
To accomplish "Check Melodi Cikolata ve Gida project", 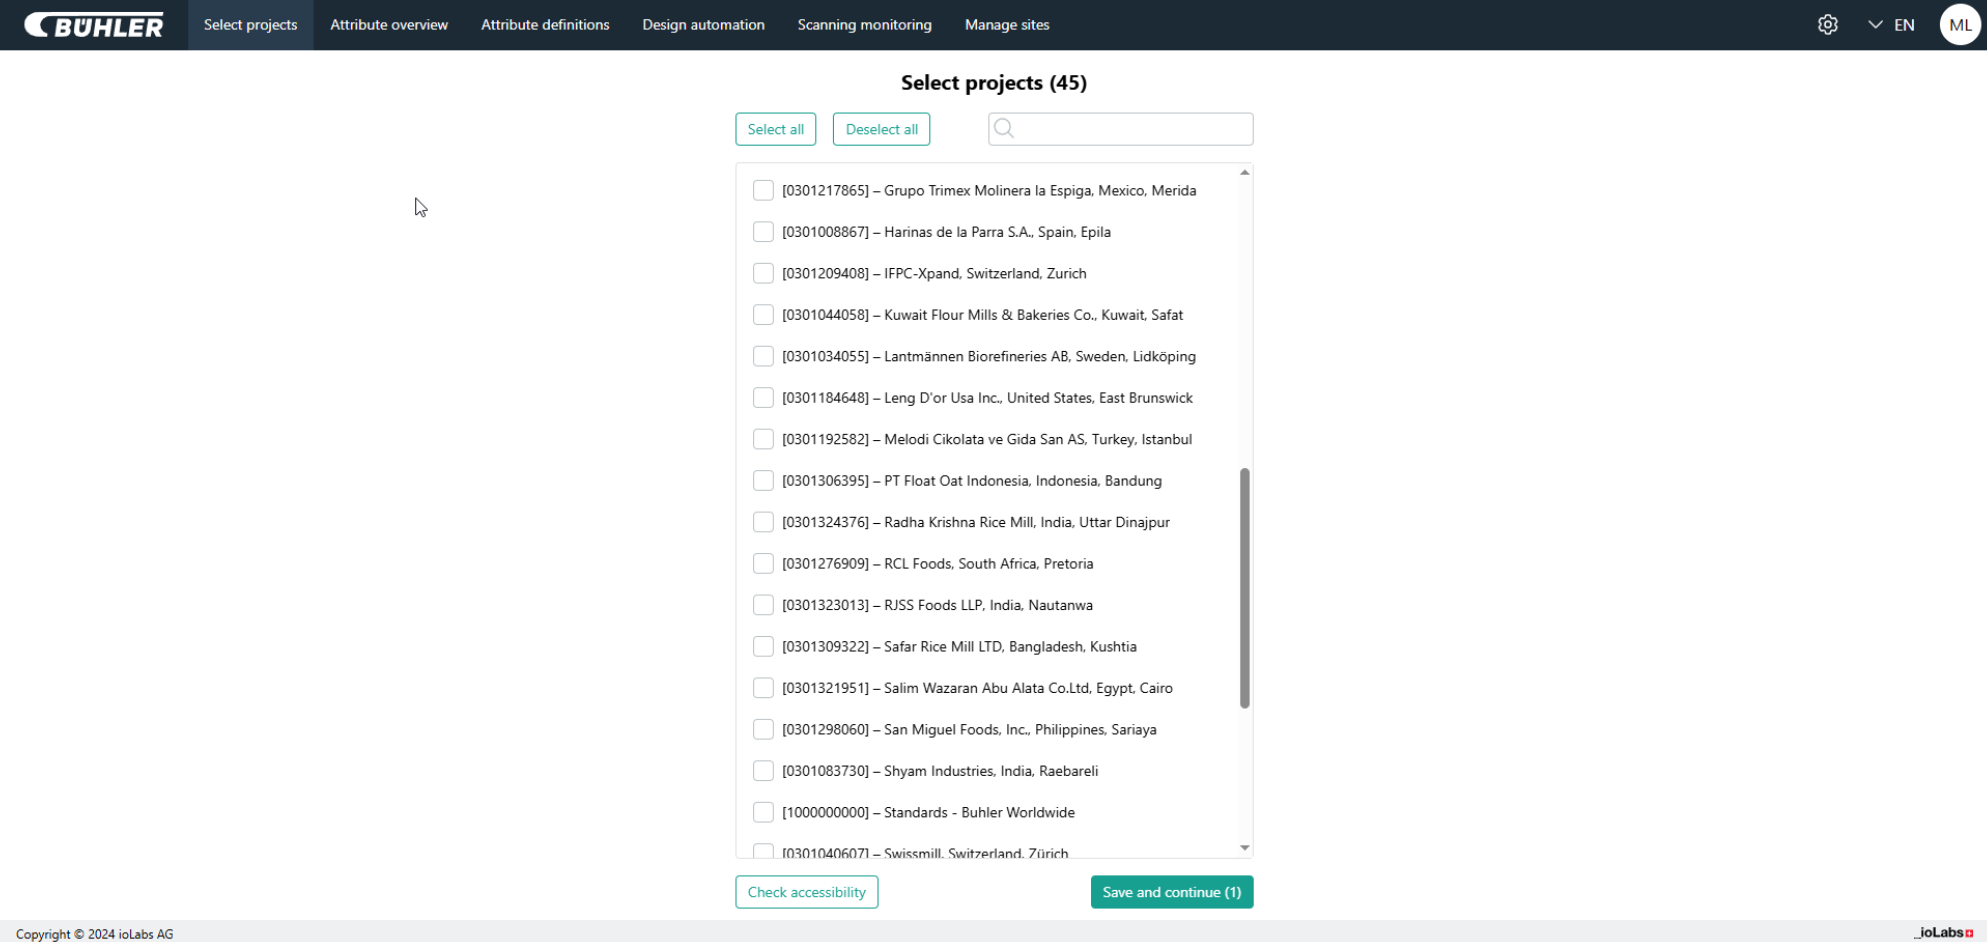I will point(763,439).
